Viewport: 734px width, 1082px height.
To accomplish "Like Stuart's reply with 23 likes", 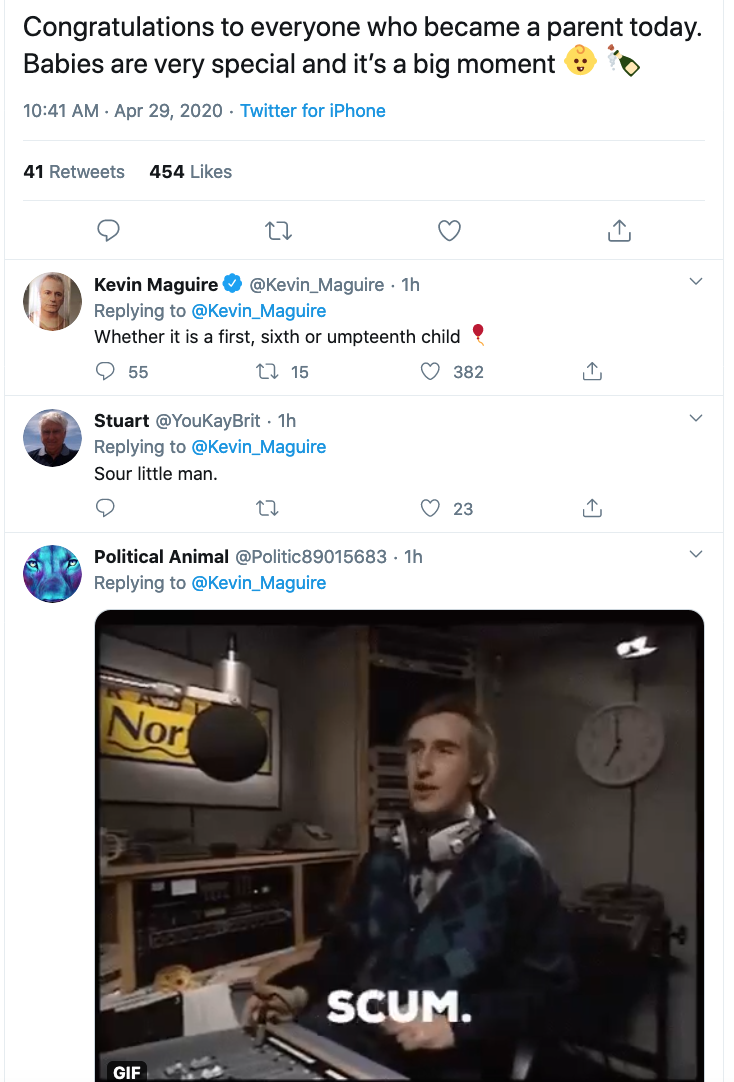I will pos(430,508).
